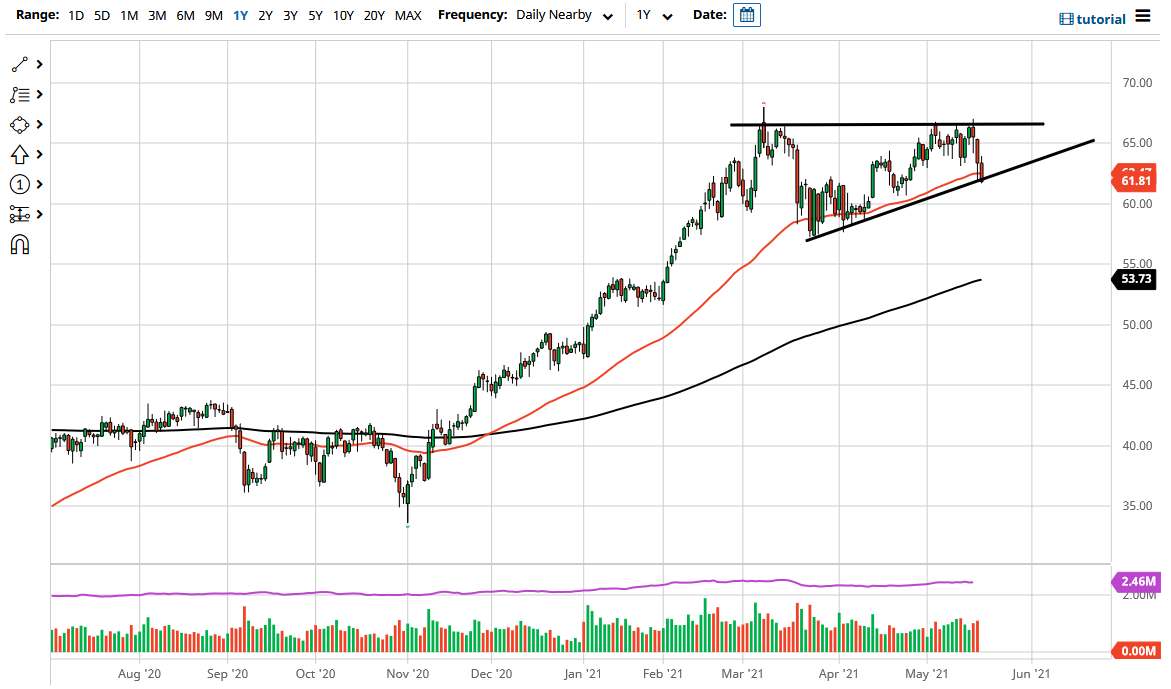Open the Daily Nearby frequency dropdown
Screen dimensions: 1171x689
(x=565, y=15)
